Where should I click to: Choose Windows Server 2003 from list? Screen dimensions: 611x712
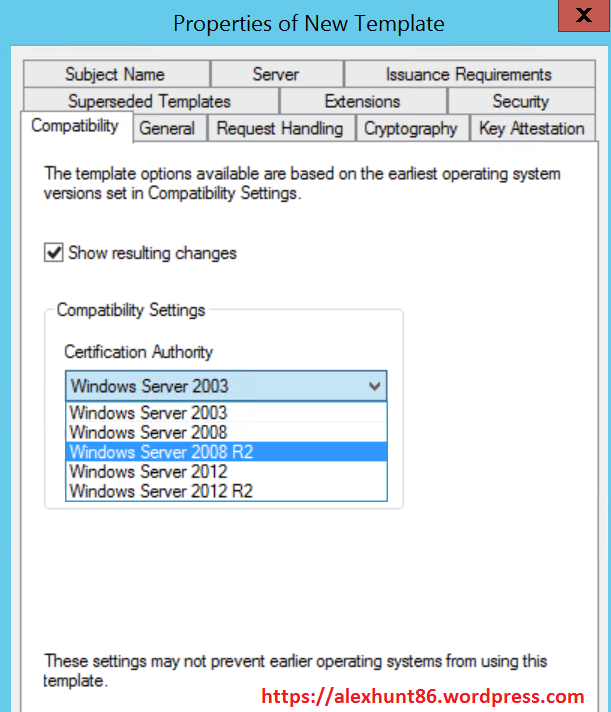point(148,413)
